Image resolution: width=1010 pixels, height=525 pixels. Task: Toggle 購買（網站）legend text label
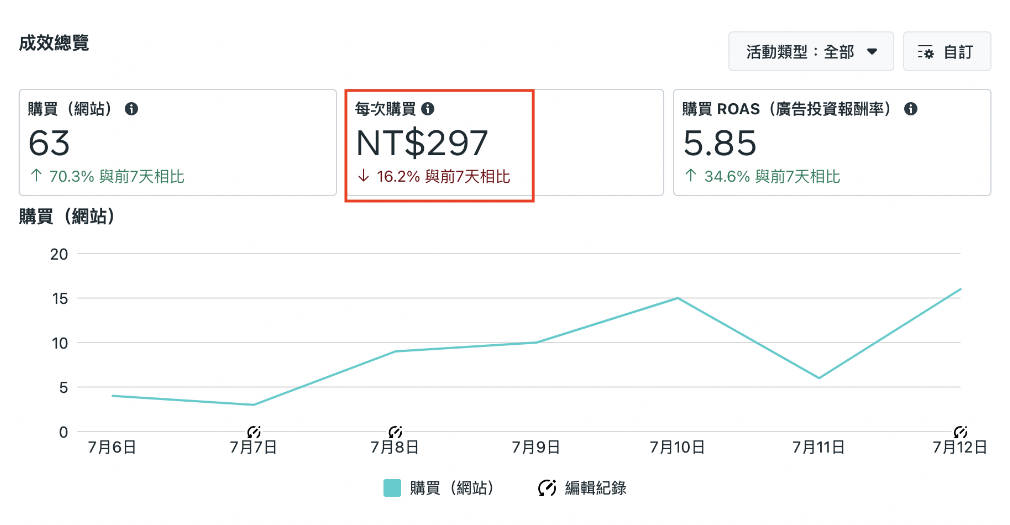[x=452, y=488]
